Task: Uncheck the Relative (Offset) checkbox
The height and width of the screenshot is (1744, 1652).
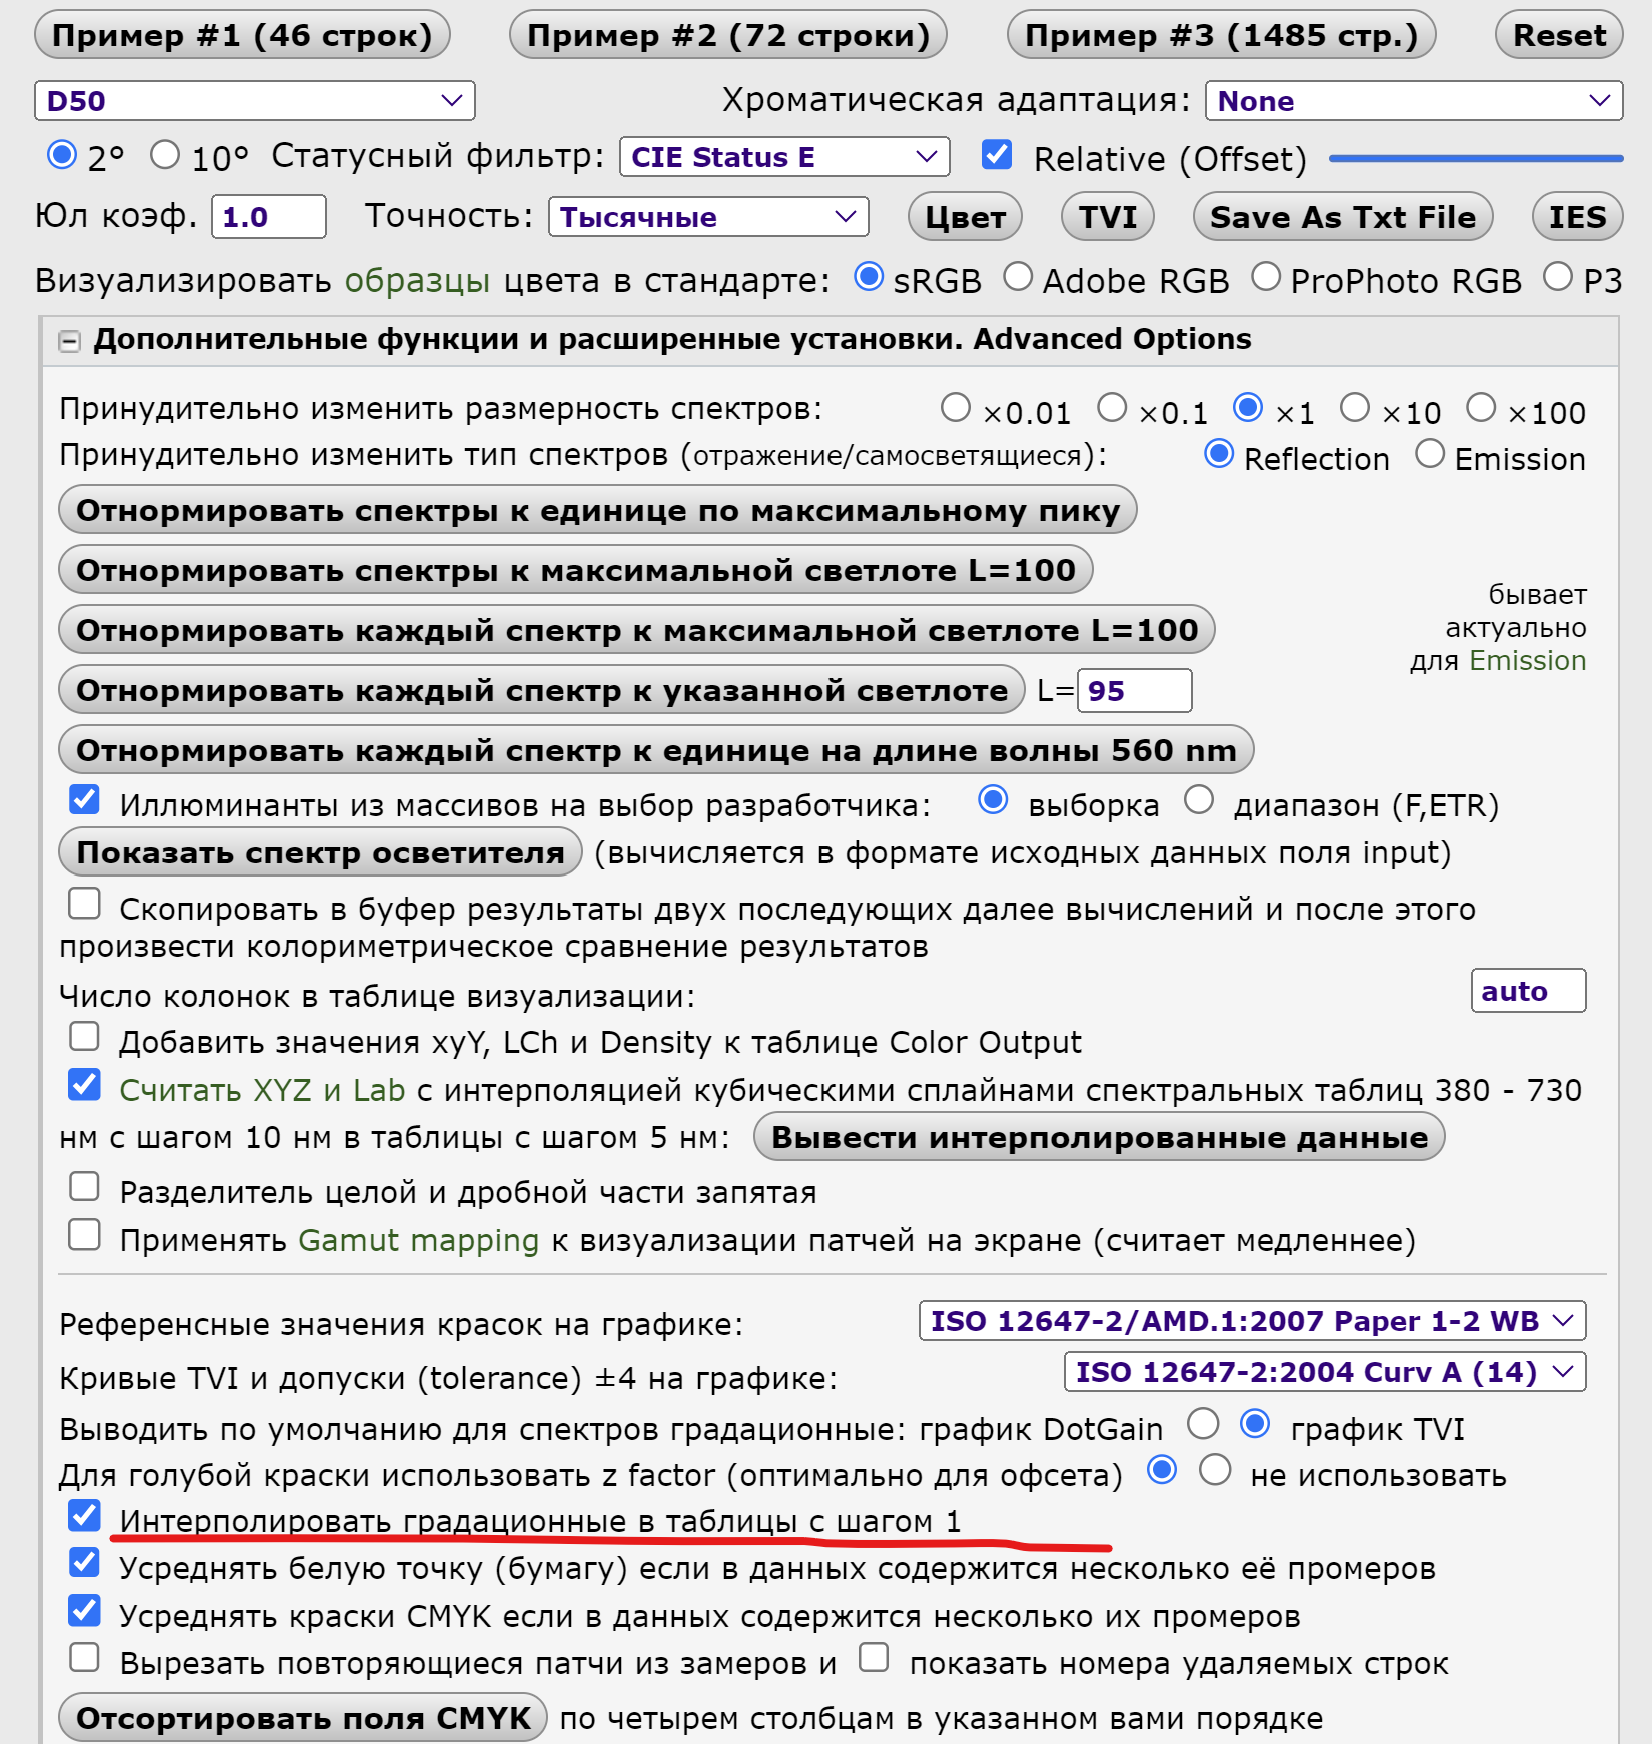Action: tap(997, 155)
